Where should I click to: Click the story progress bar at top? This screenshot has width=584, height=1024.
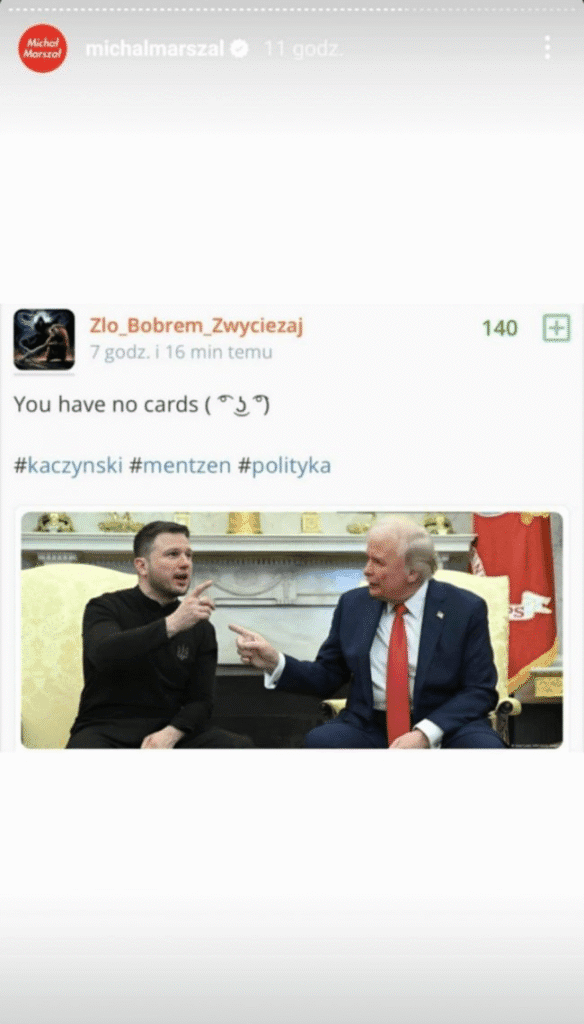tap(292, 9)
